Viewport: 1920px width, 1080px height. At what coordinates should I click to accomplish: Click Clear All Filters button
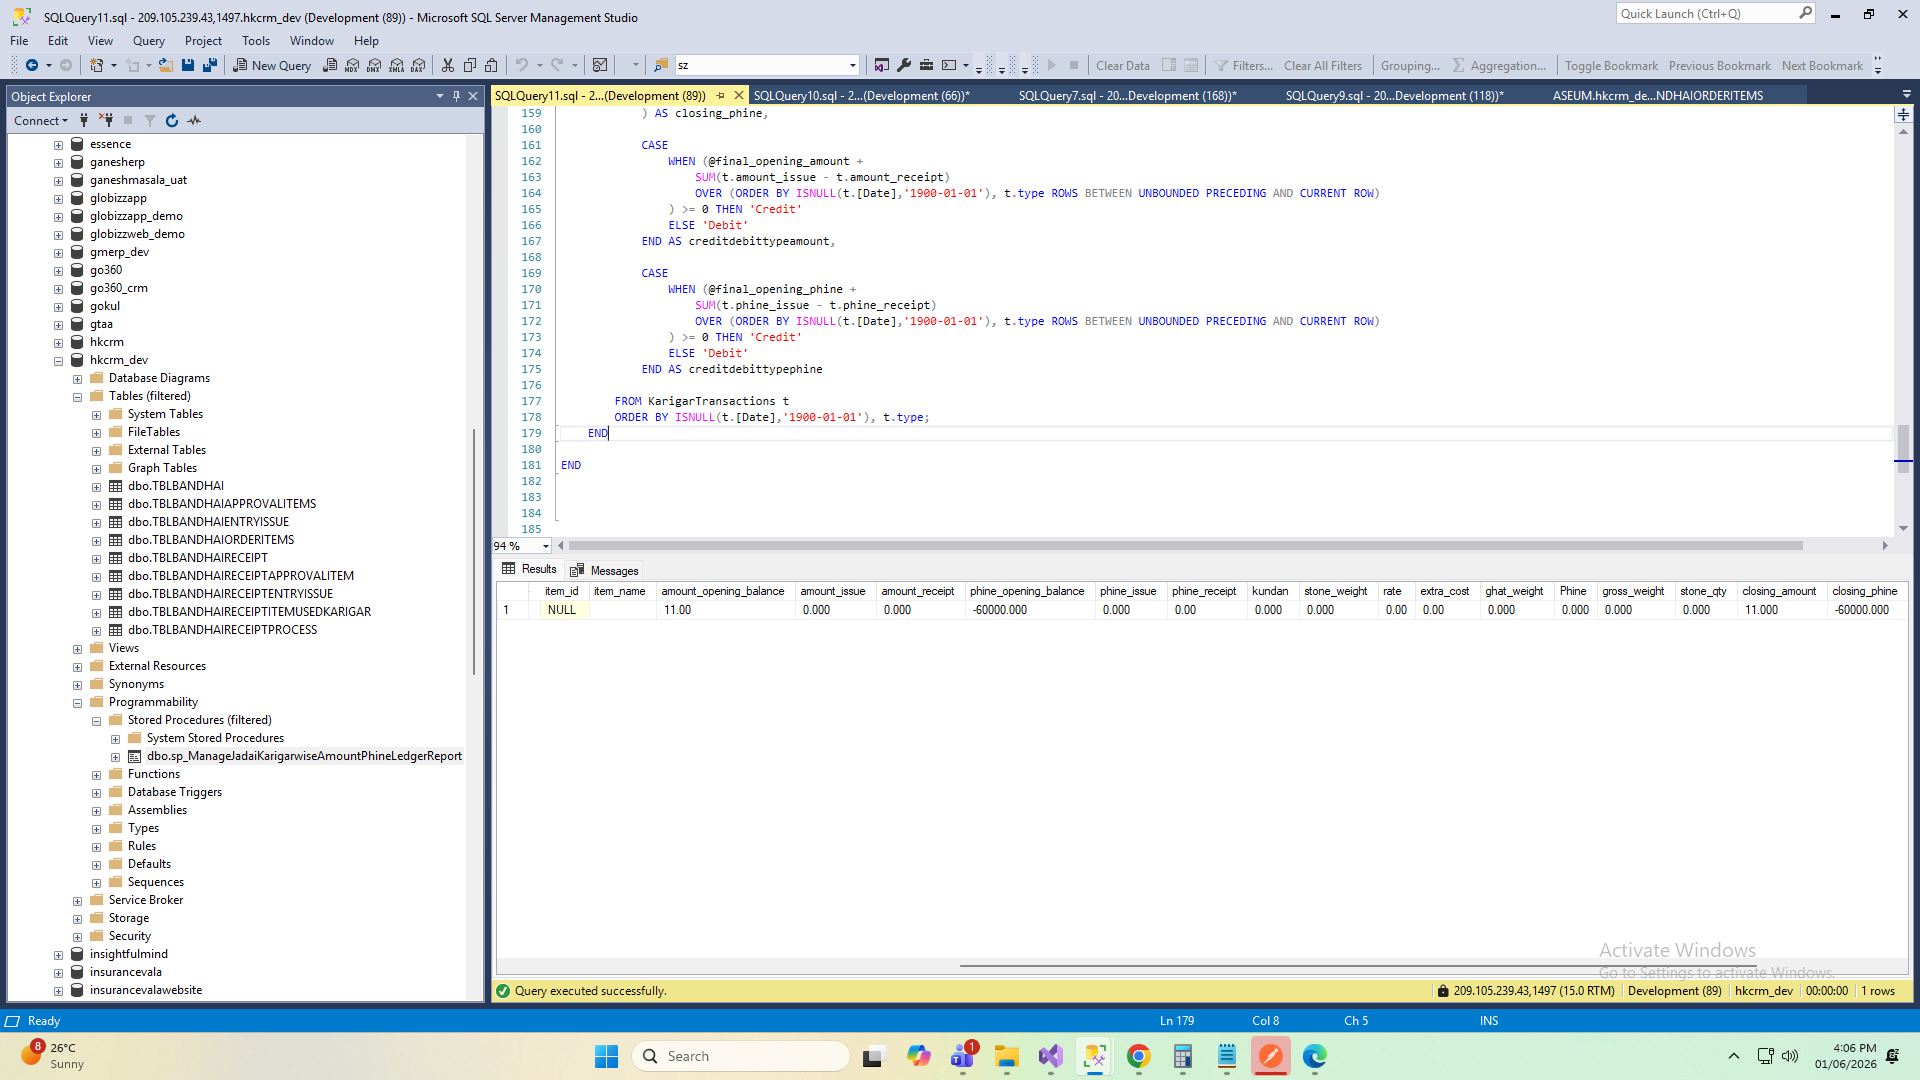[x=1322, y=66]
